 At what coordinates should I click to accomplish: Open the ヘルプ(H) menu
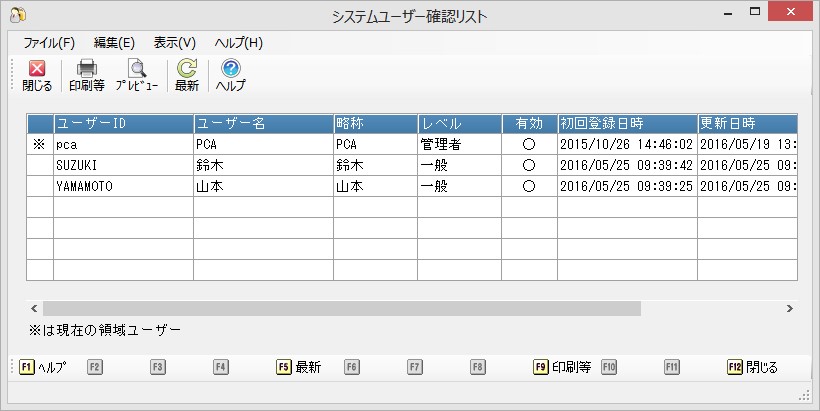[x=239, y=43]
